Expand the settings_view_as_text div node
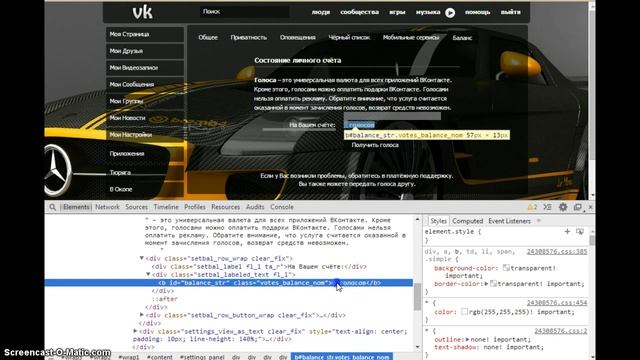The width and height of the screenshot is (640, 360). (135, 331)
